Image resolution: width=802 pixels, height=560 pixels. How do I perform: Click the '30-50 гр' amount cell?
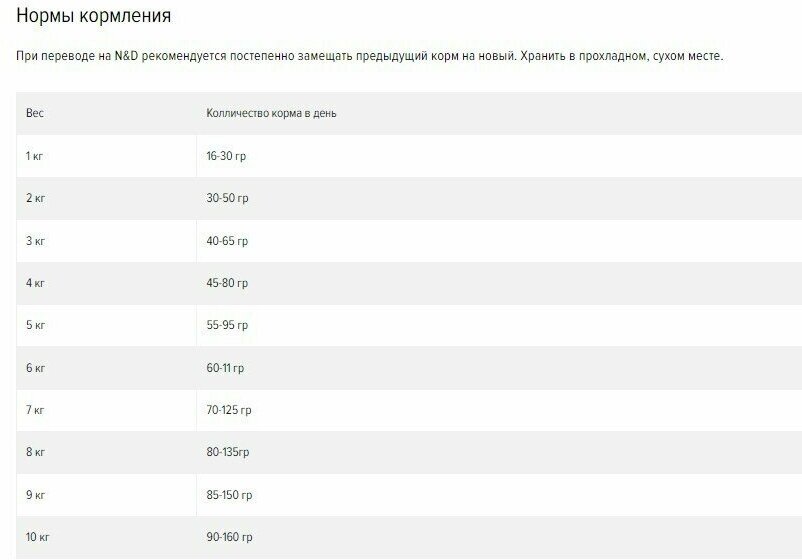tap(499, 198)
